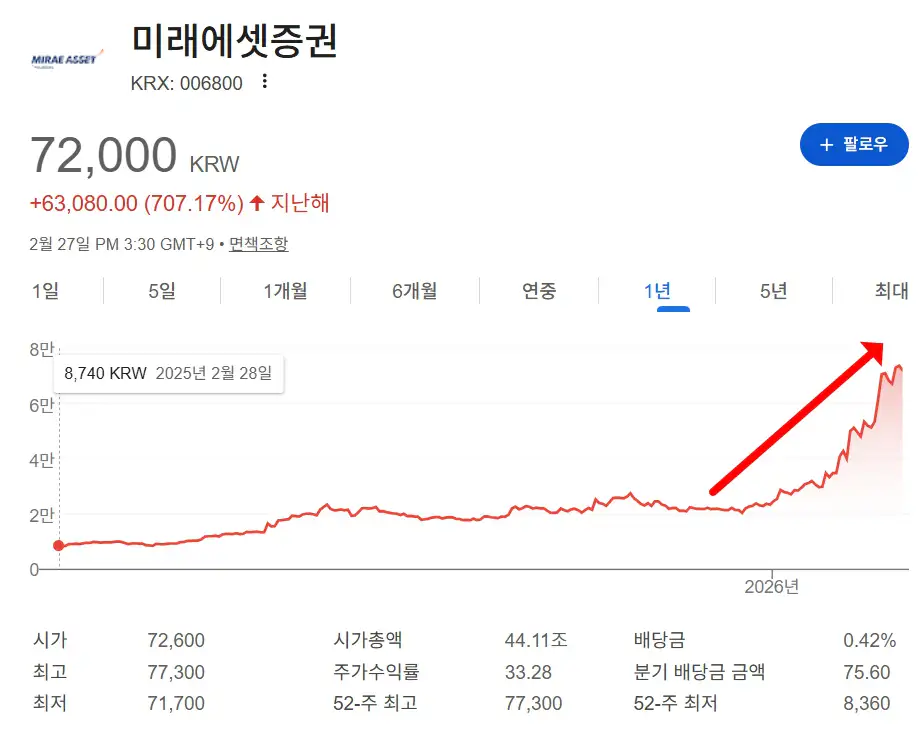
Task: Click the 시가 value 72,600
Action: pyautogui.click(x=176, y=640)
